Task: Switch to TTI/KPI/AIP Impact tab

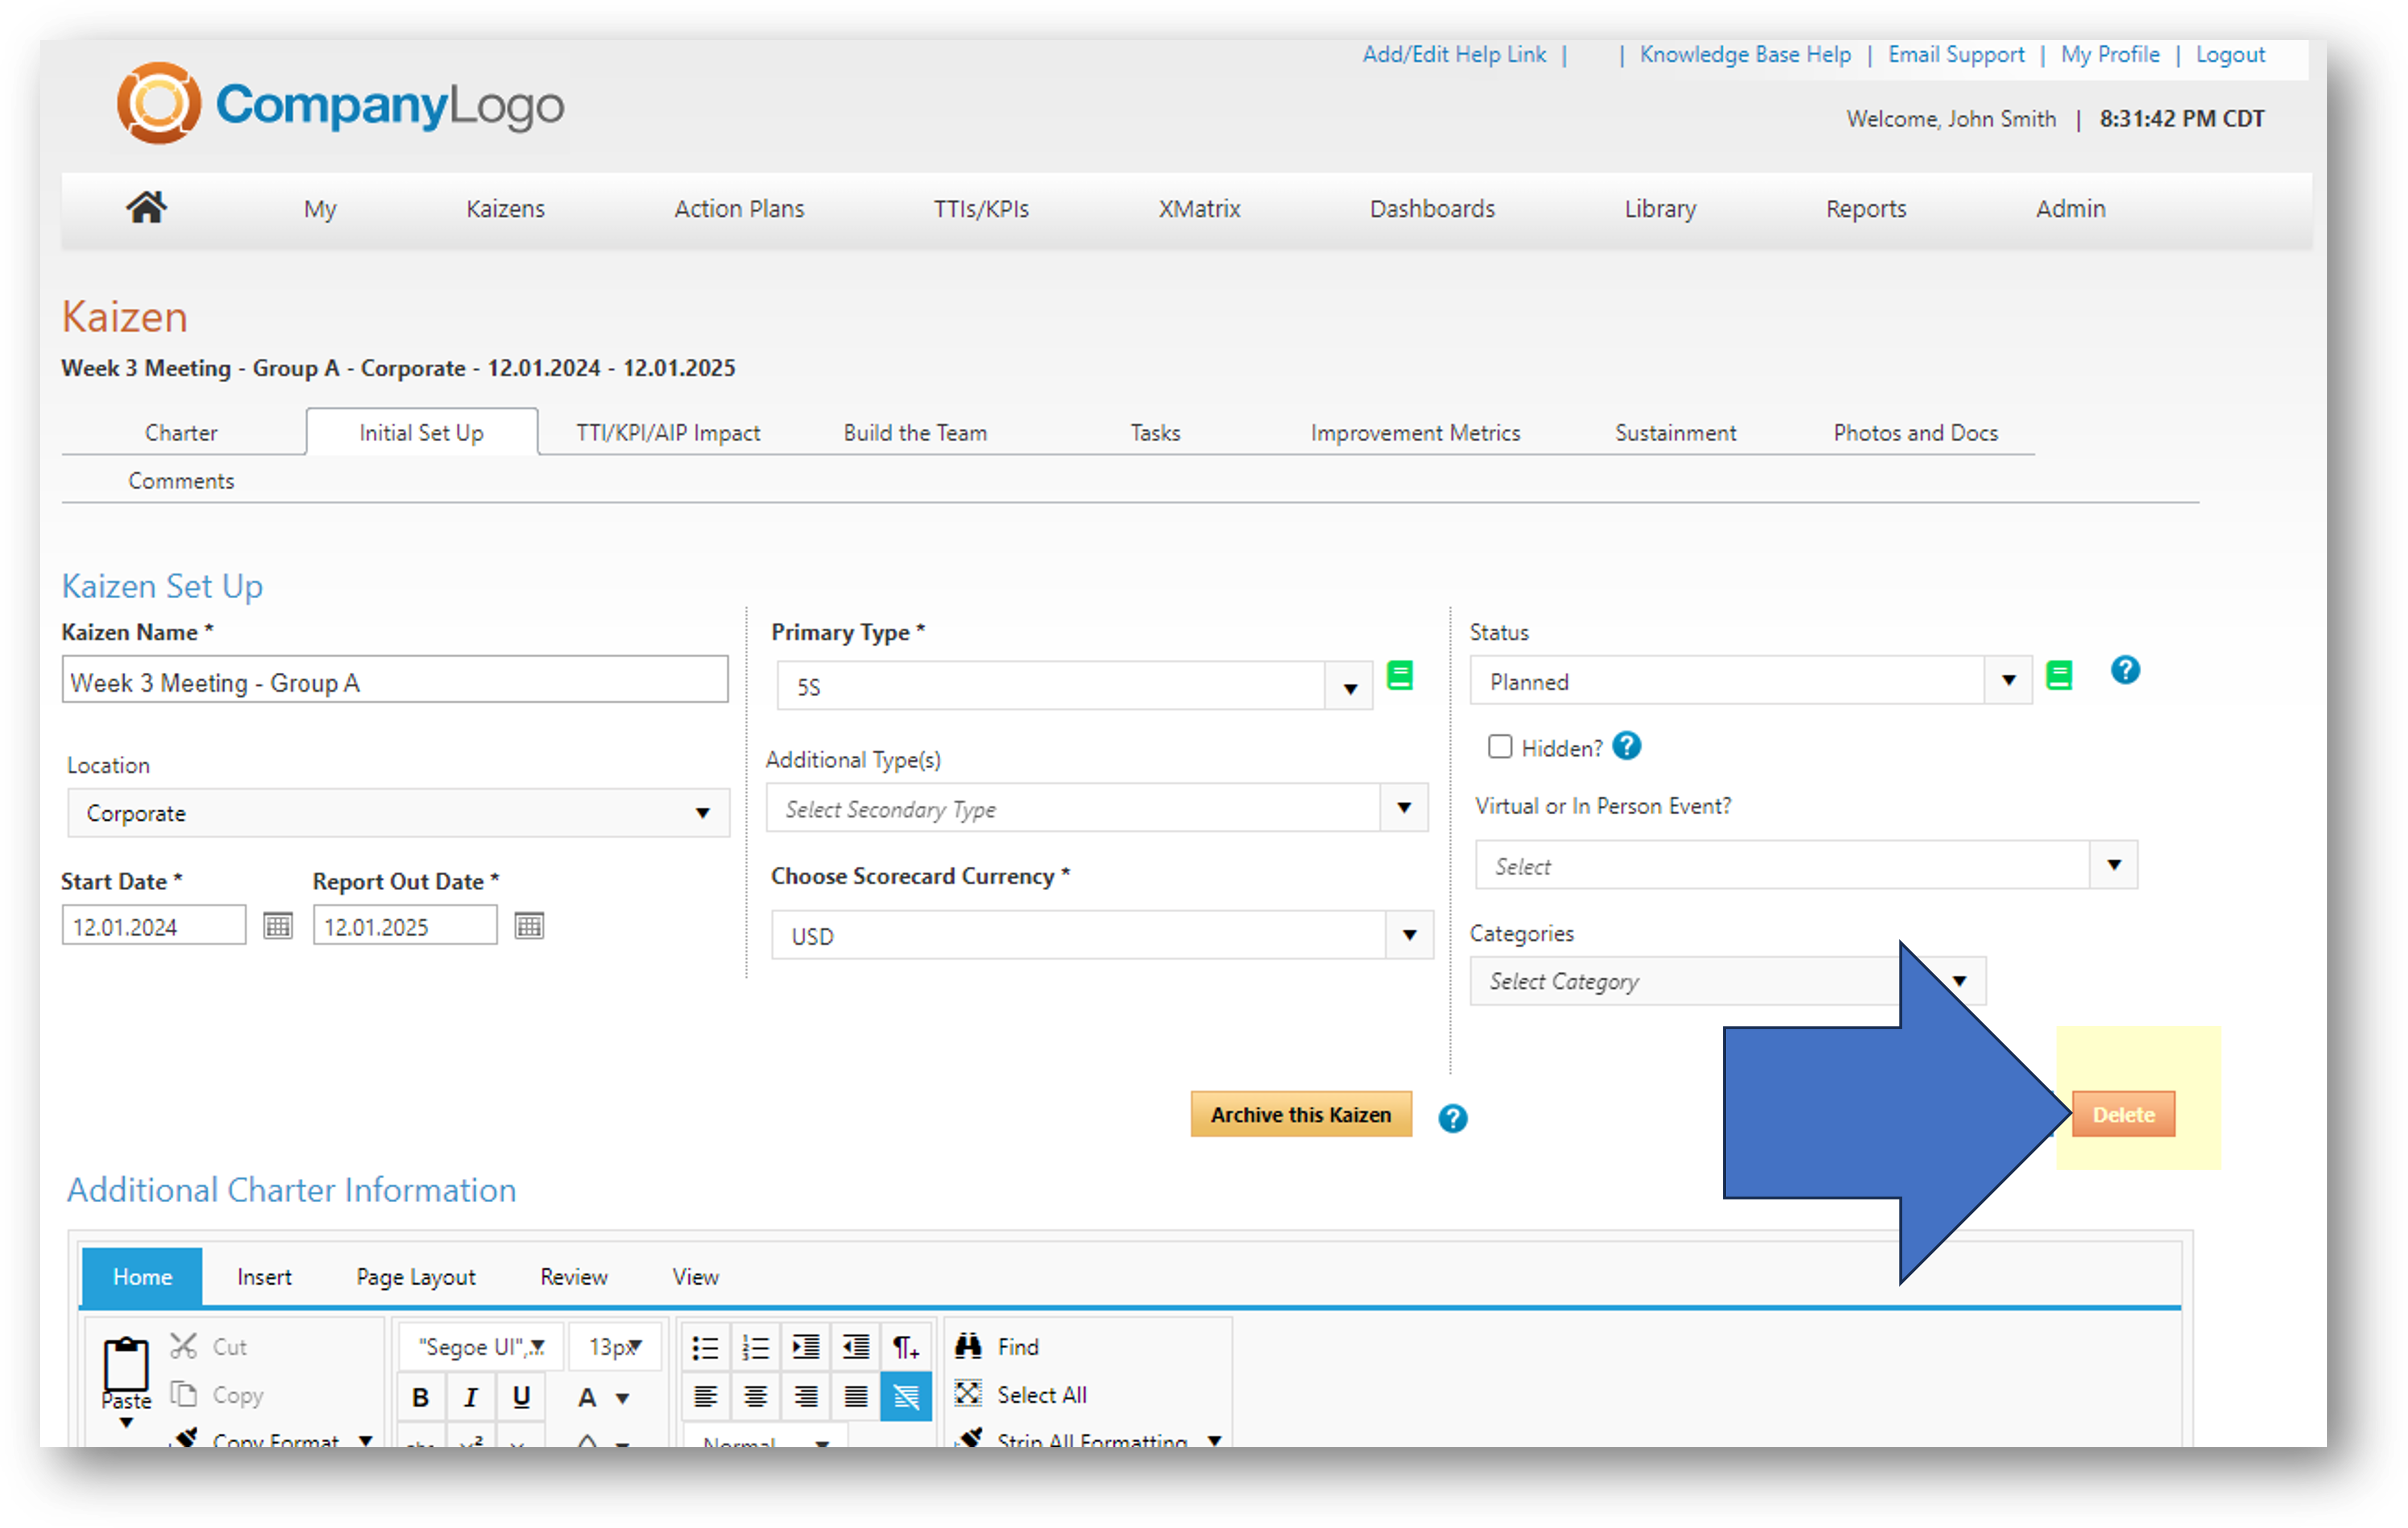Action: pos(668,432)
